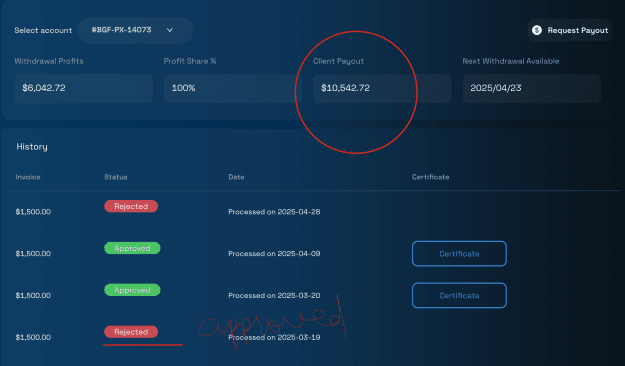Click text 'Processed on 2025-04-09'
This screenshot has height=366, width=625.
(x=274, y=254)
